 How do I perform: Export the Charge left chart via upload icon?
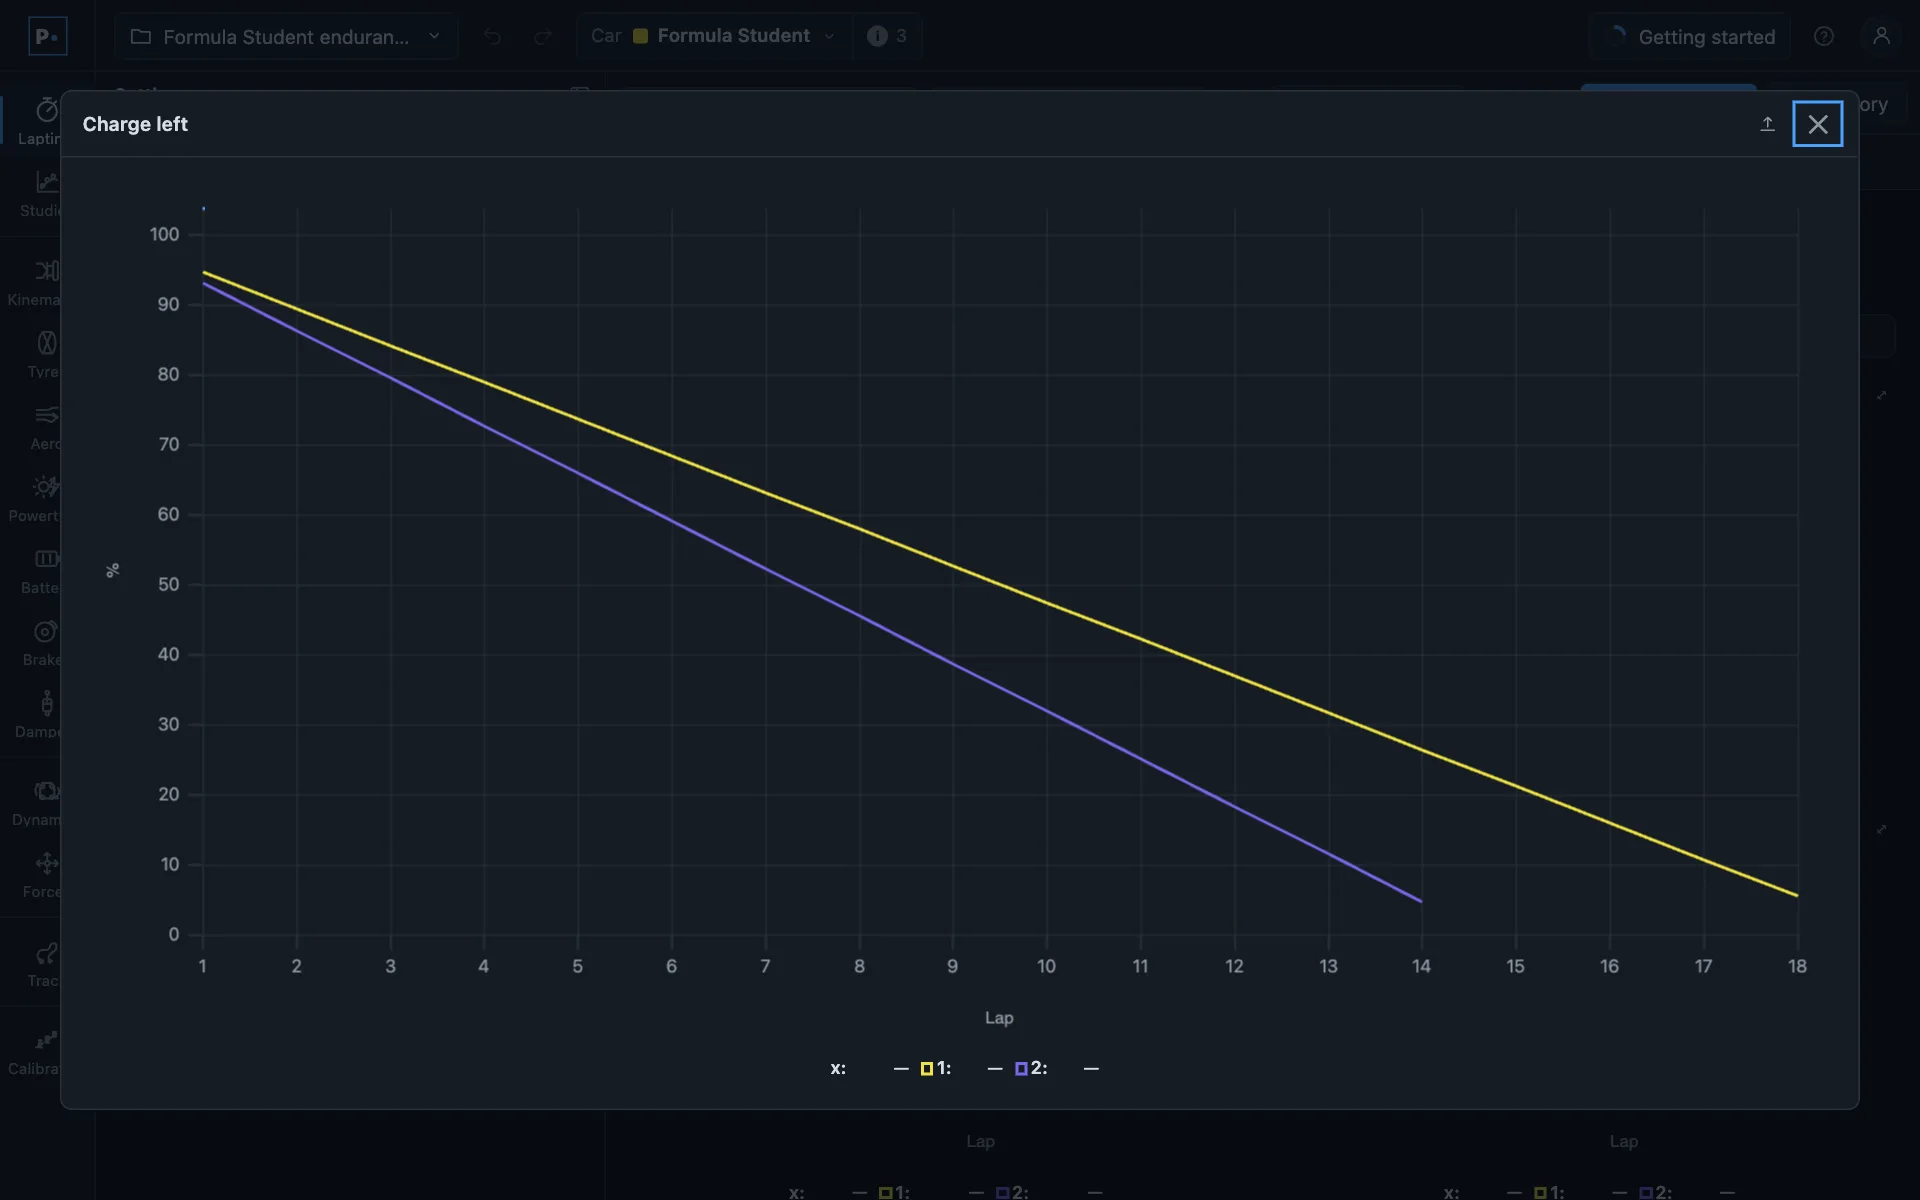(1767, 124)
